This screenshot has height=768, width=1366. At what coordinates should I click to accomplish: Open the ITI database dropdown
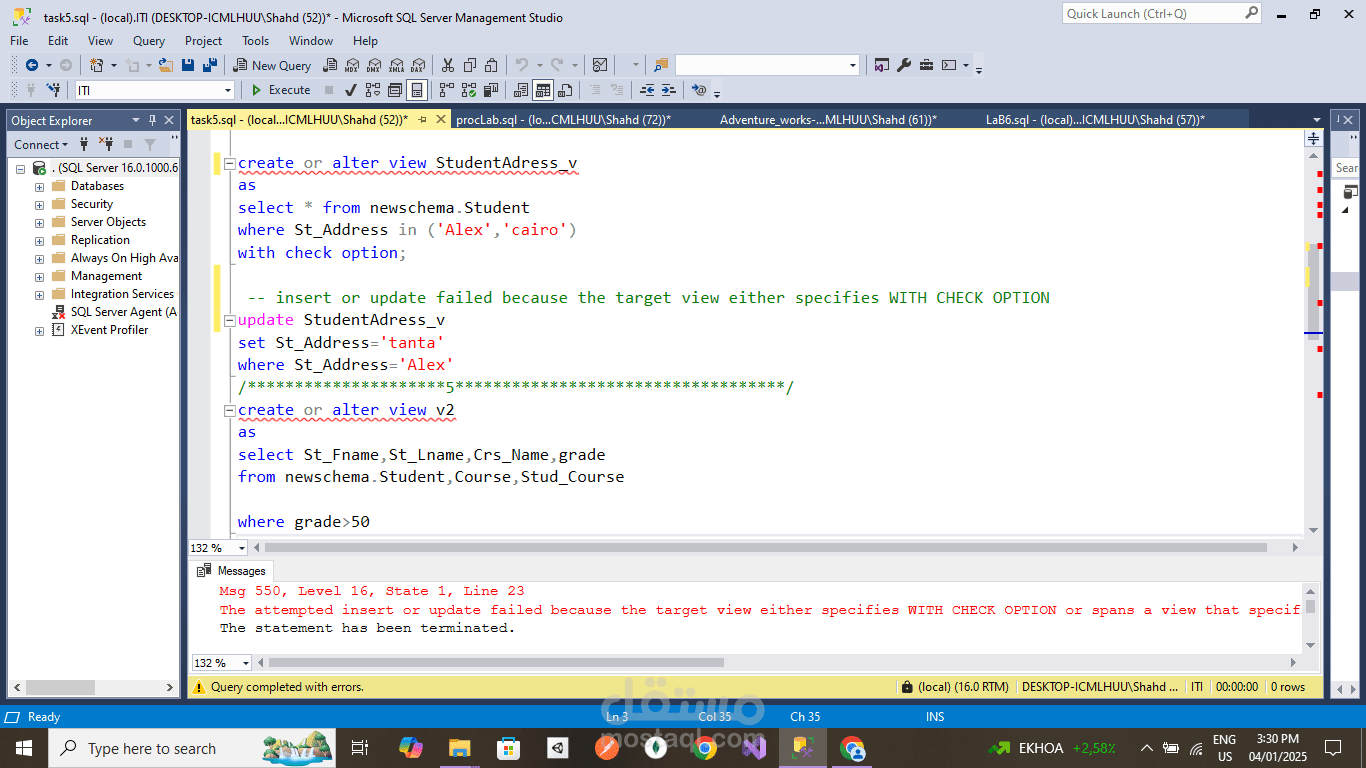pos(227,91)
